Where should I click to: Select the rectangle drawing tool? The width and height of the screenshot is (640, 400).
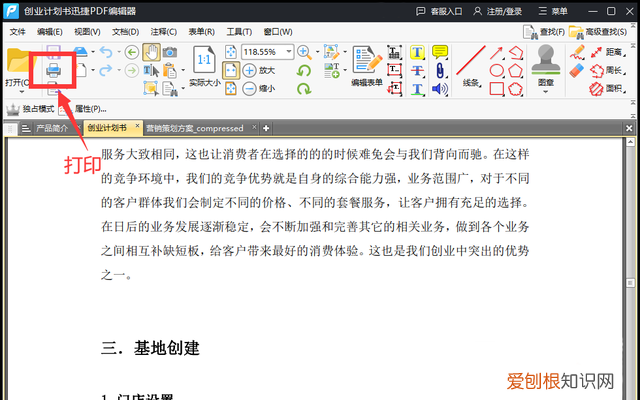tap(496, 88)
